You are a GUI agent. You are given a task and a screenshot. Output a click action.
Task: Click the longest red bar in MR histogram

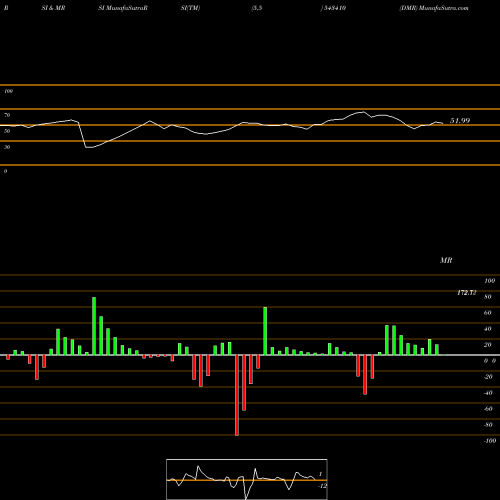point(237,395)
